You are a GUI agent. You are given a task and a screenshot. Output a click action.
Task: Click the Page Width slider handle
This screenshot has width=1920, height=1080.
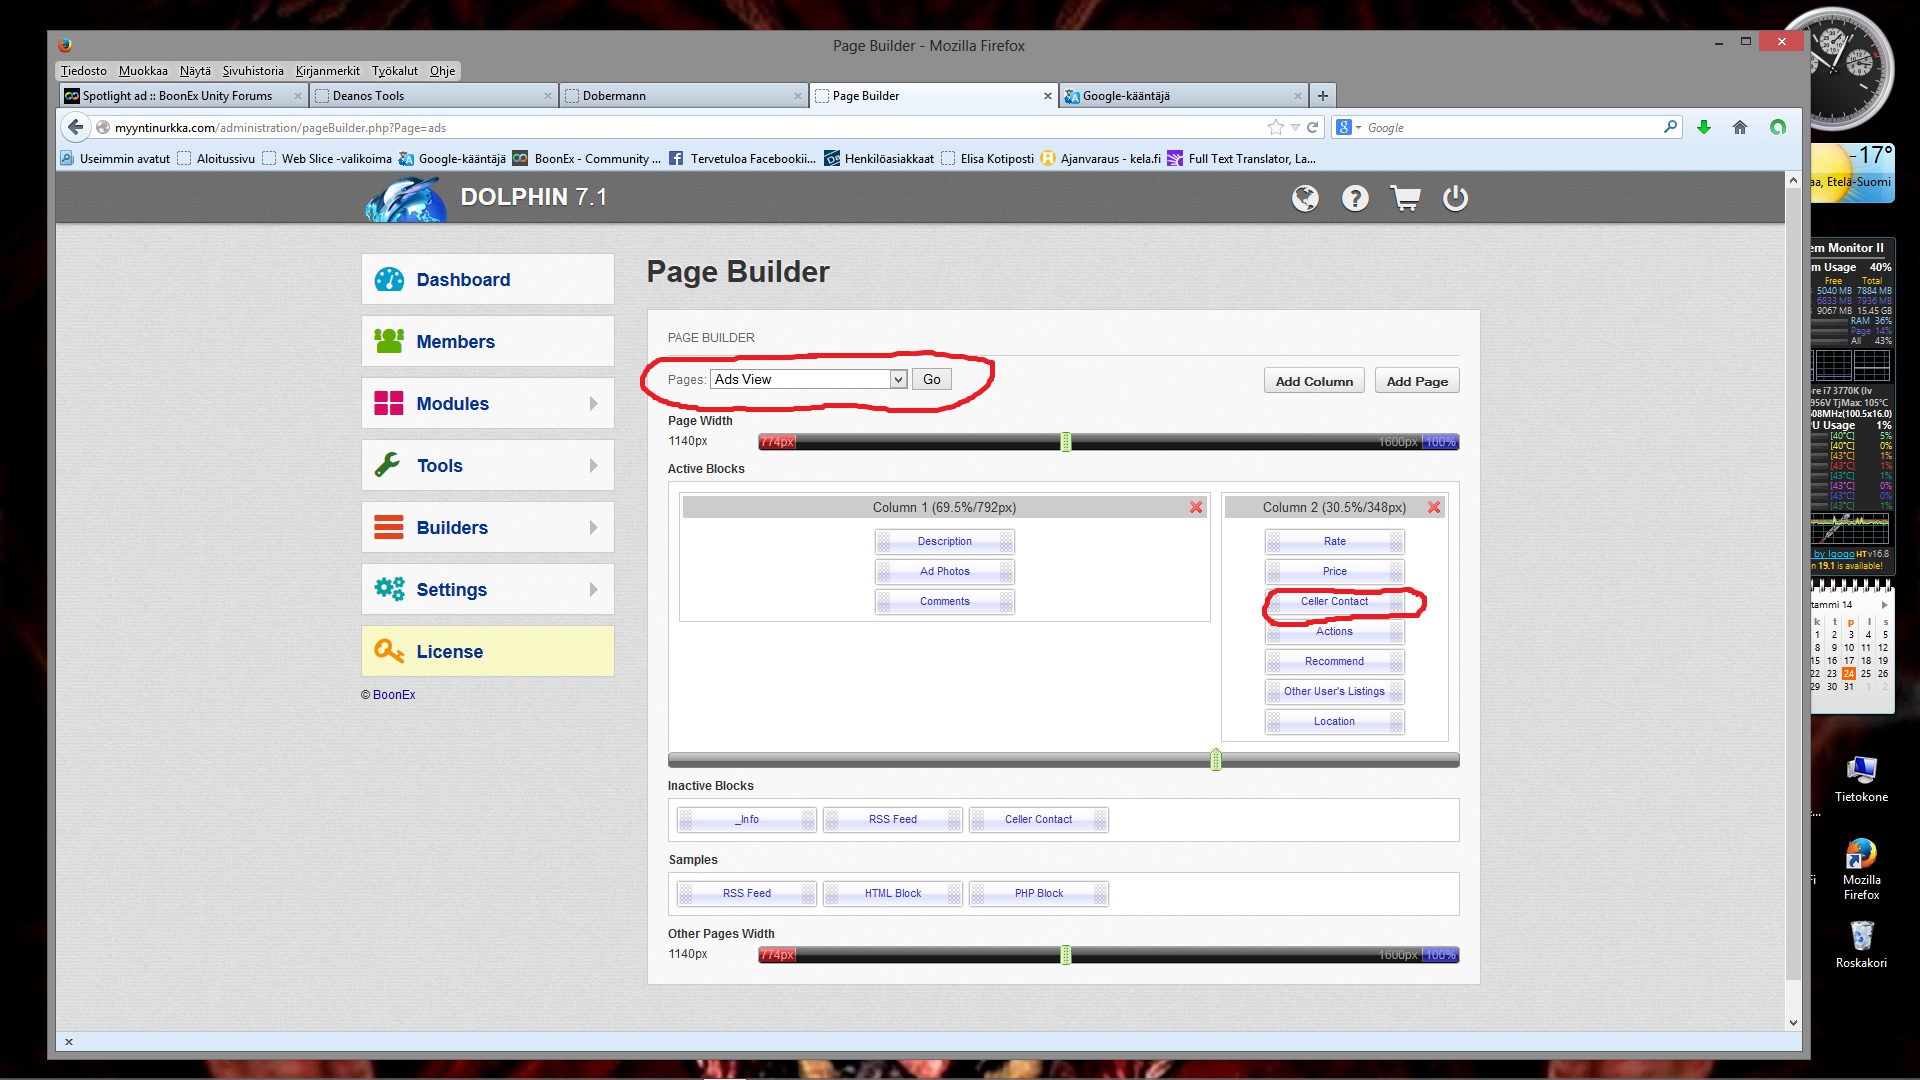[x=1066, y=442]
